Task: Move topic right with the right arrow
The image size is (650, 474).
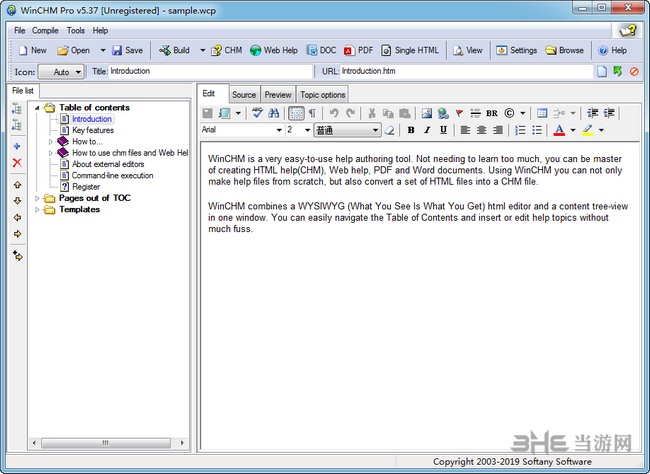Action: click(x=17, y=234)
